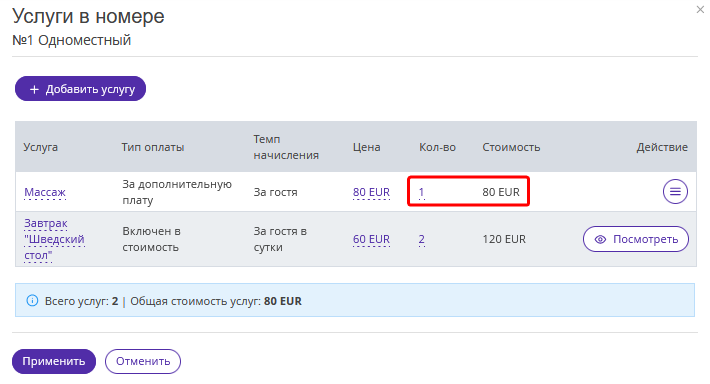
Task: Apply changes with Применить button
Action: pos(54,361)
